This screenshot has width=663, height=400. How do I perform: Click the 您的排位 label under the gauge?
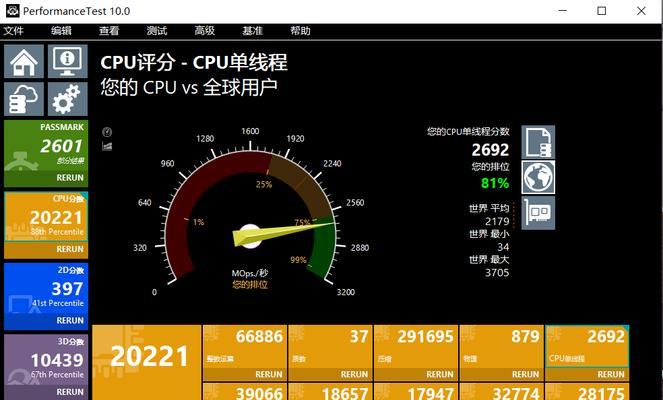249,285
